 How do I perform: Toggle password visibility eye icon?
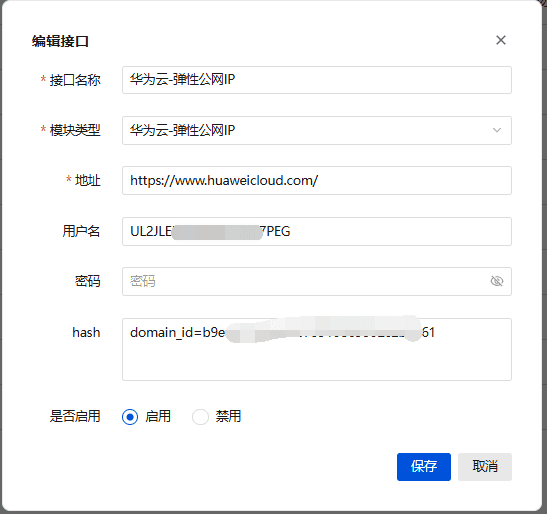click(x=497, y=281)
